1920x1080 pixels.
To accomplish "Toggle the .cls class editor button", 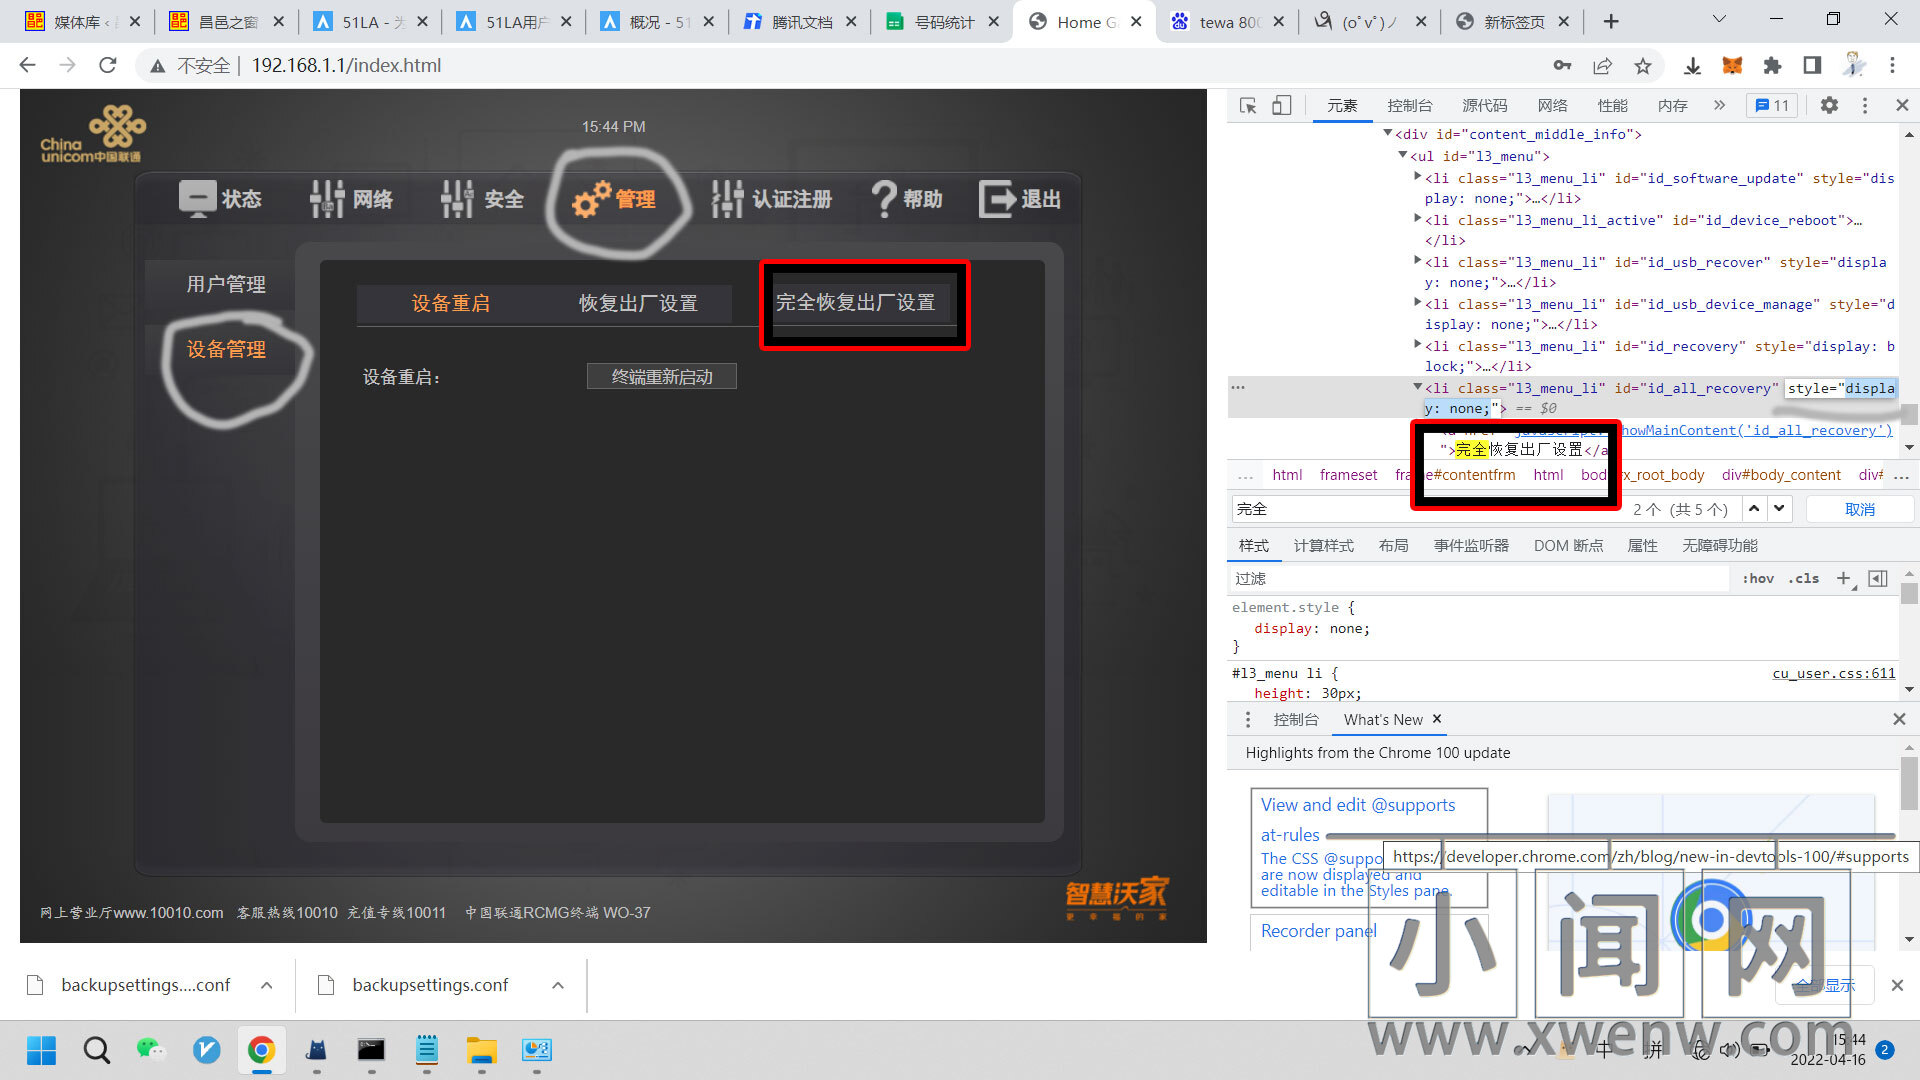I will pyautogui.click(x=1804, y=579).
